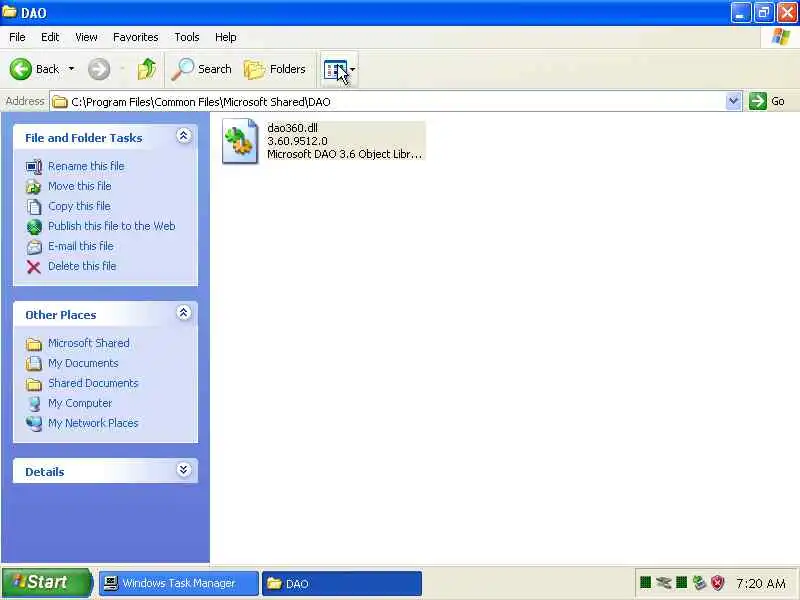
Task: Click the E-mail this file envelope icon
Action: [x=34, y=246]
